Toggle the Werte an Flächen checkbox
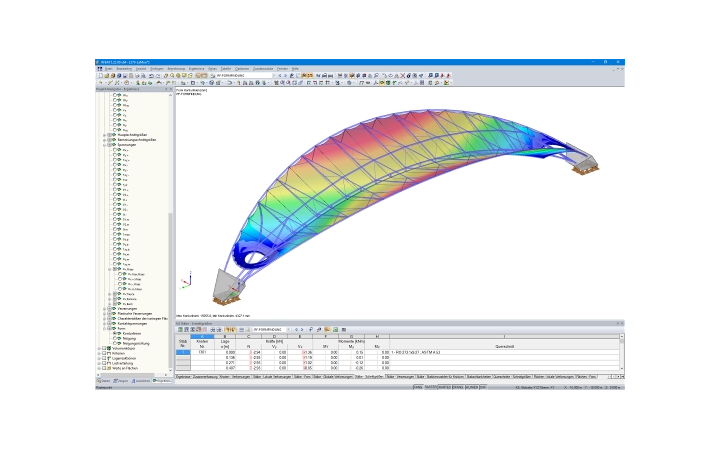The width and height of the screenshot is (720, 450). click(x=104, y=368)
